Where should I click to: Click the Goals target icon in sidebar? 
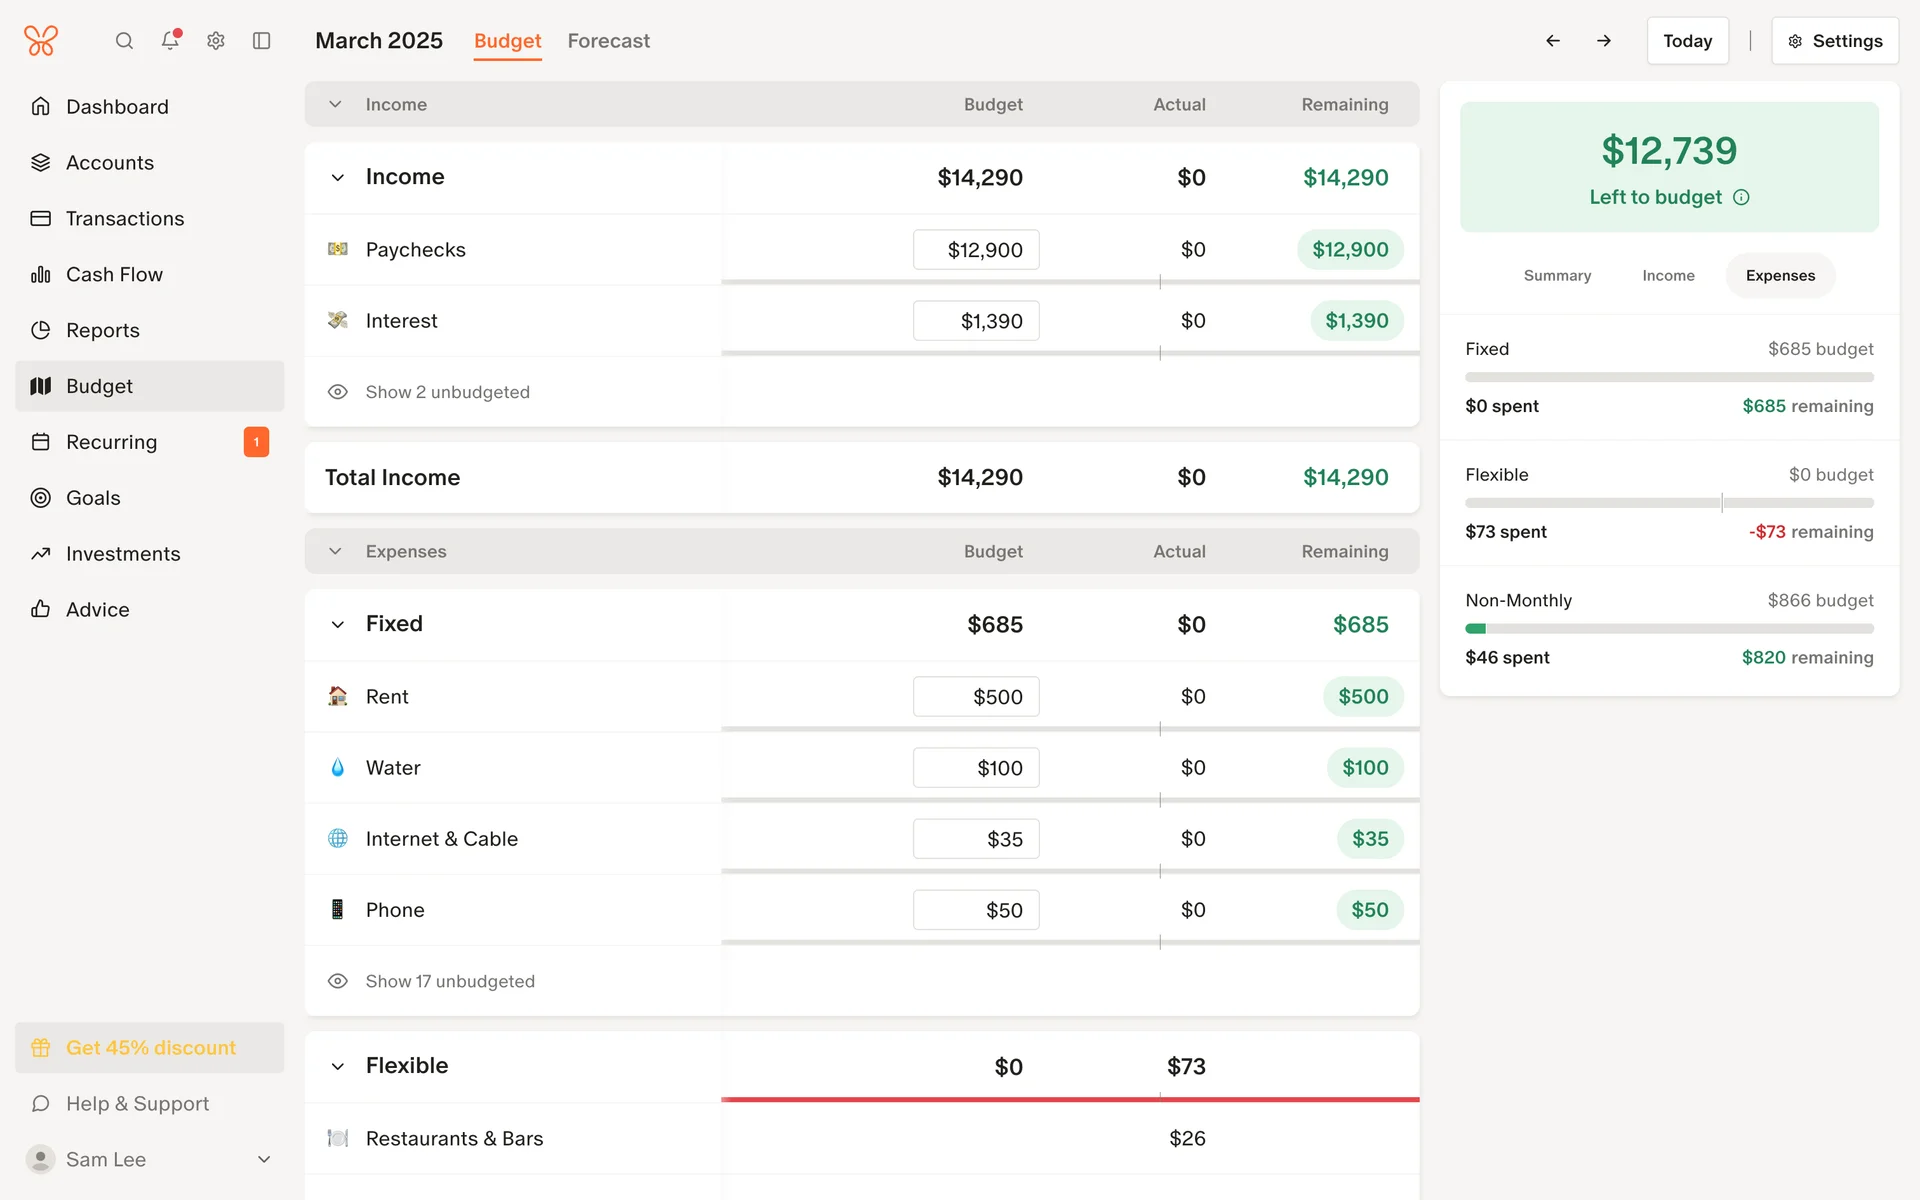coord(41,498)
